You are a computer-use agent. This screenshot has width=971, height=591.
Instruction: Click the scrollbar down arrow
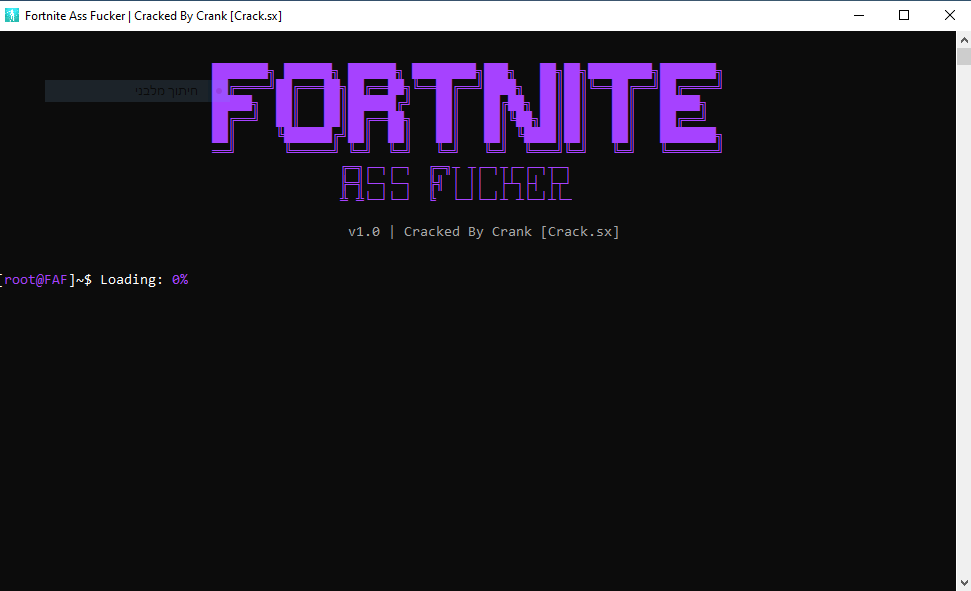tap(964, 583)
